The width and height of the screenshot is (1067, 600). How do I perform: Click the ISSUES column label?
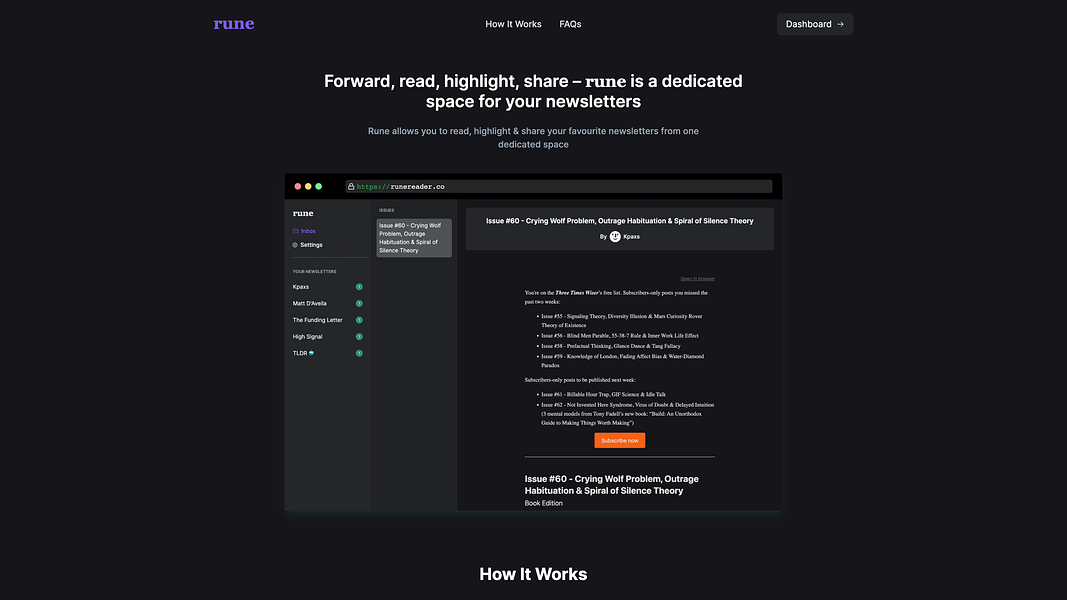click(x=387, y=210)
